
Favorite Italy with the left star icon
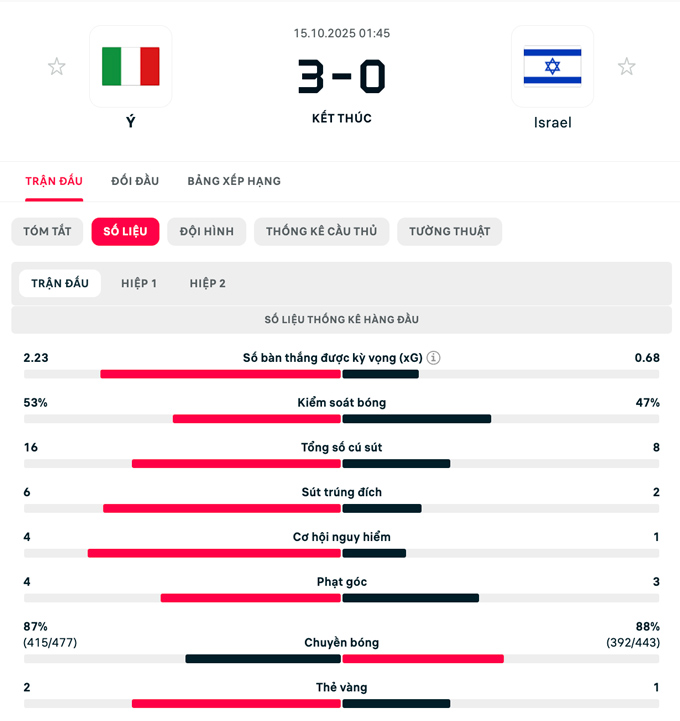57,67
